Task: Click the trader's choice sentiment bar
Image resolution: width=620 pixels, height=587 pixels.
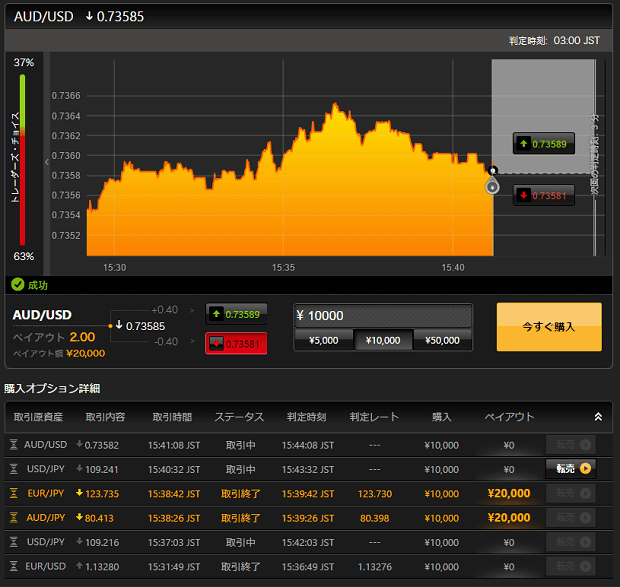Action: (23, 160)
